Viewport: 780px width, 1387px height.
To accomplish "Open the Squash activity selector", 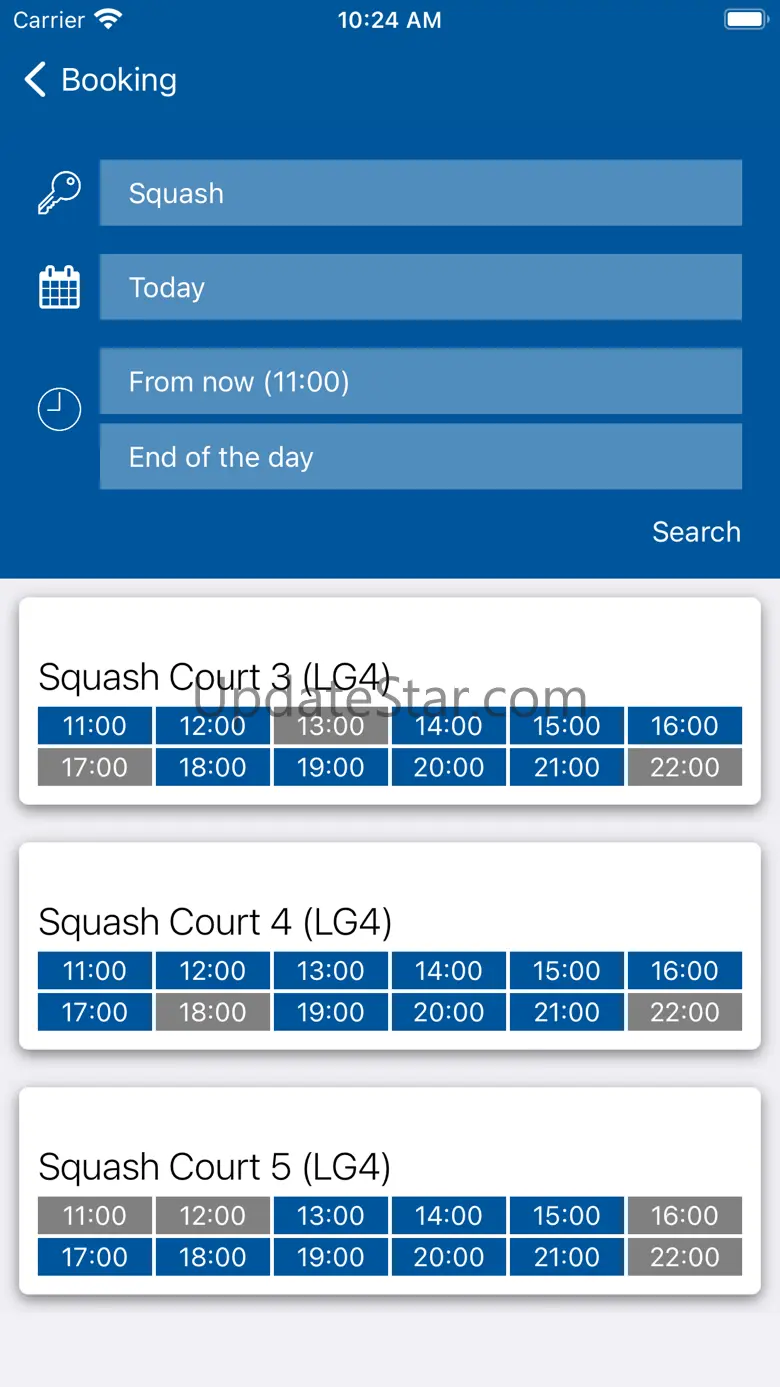I will [421, 193].
